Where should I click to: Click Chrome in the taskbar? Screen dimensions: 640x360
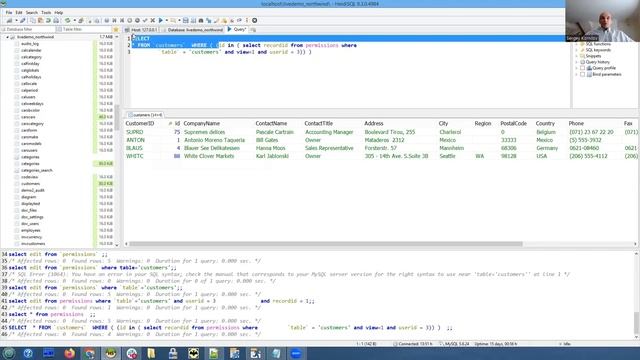(90, 353)
